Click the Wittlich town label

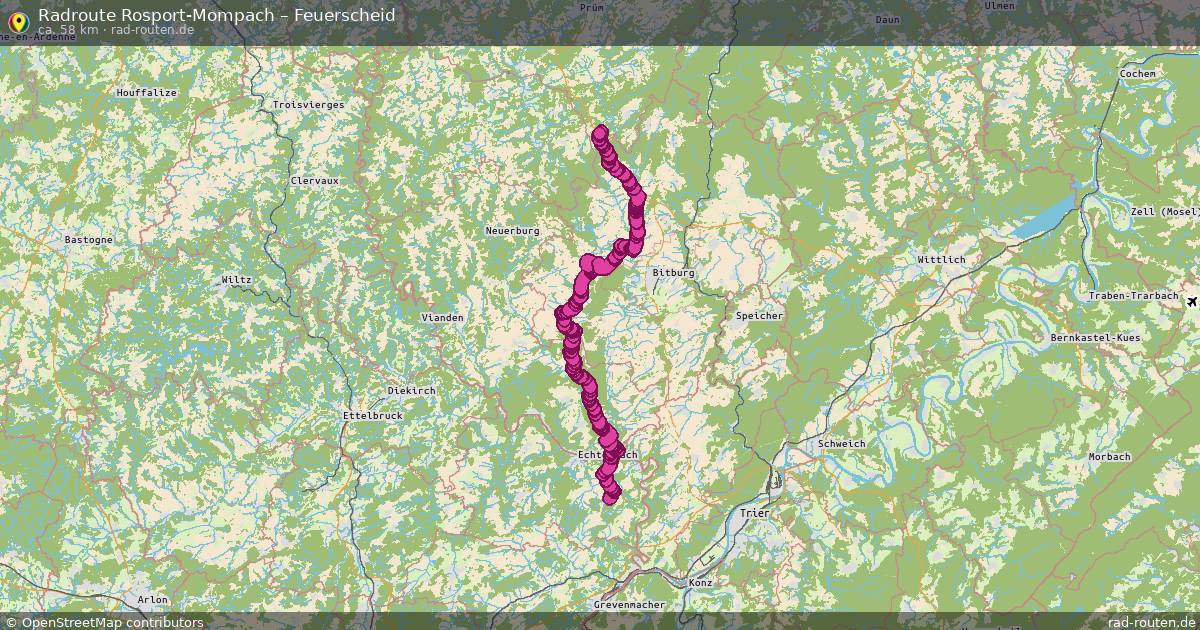[942, 260]
